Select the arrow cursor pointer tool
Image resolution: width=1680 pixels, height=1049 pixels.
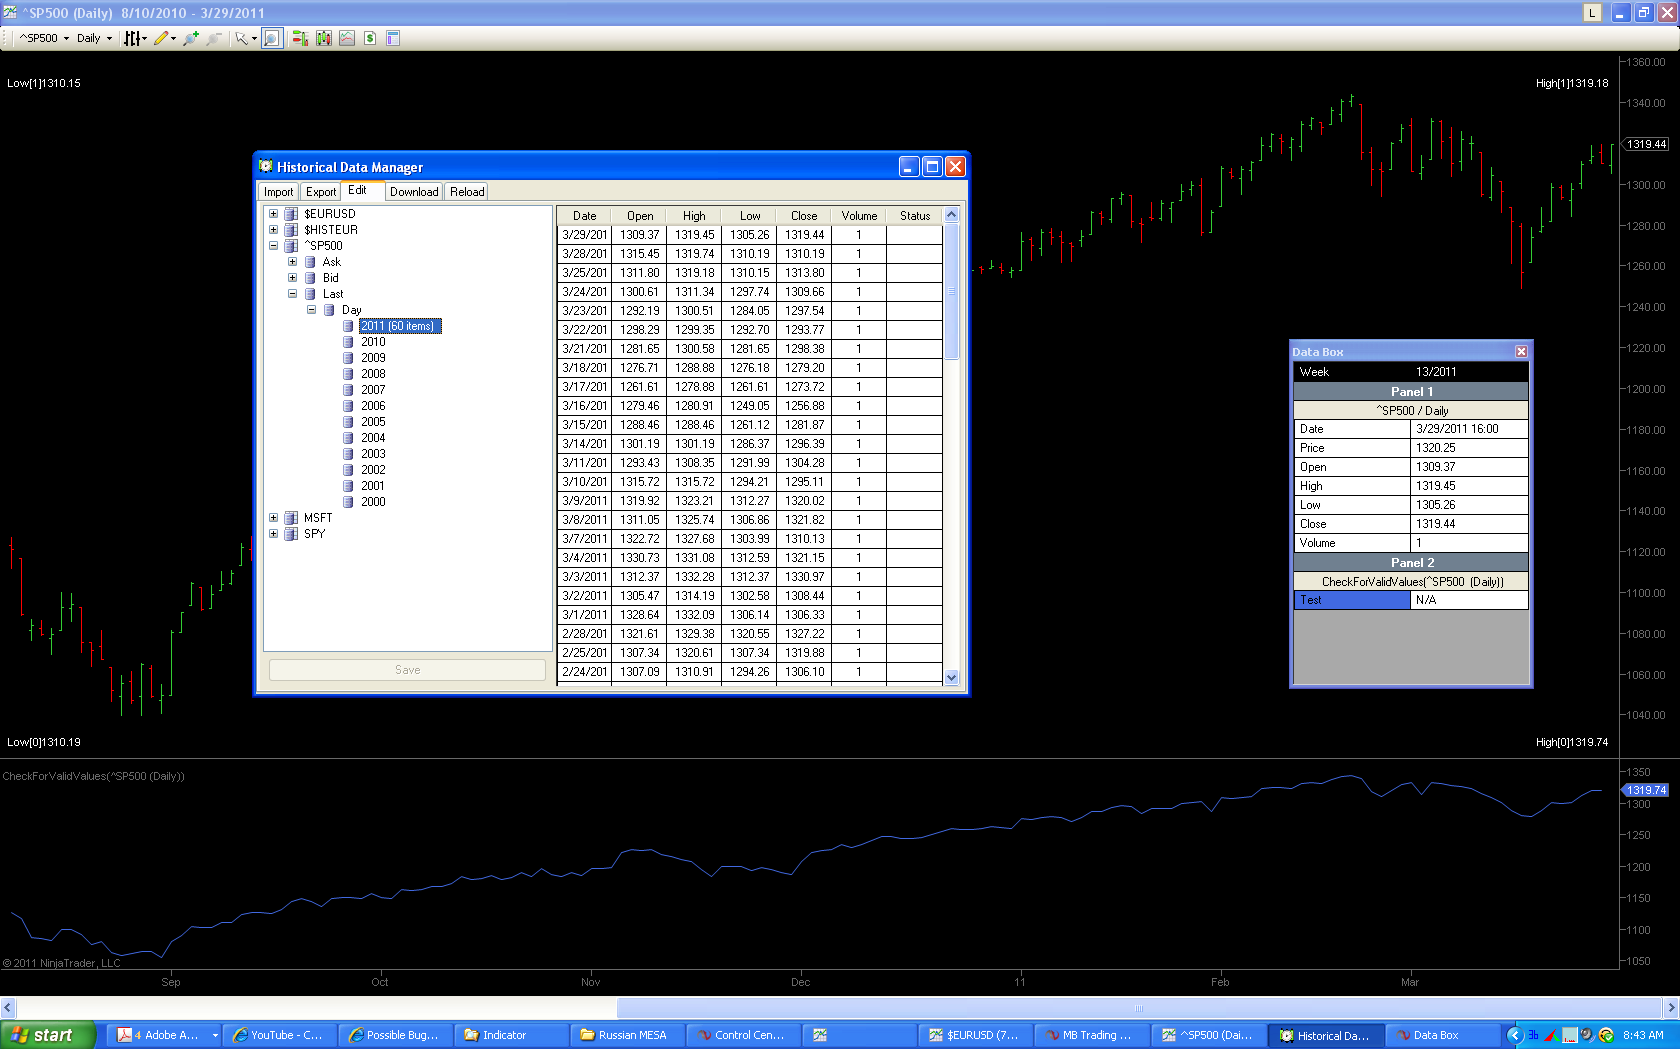pyautogui.click(x=241, y=38)
